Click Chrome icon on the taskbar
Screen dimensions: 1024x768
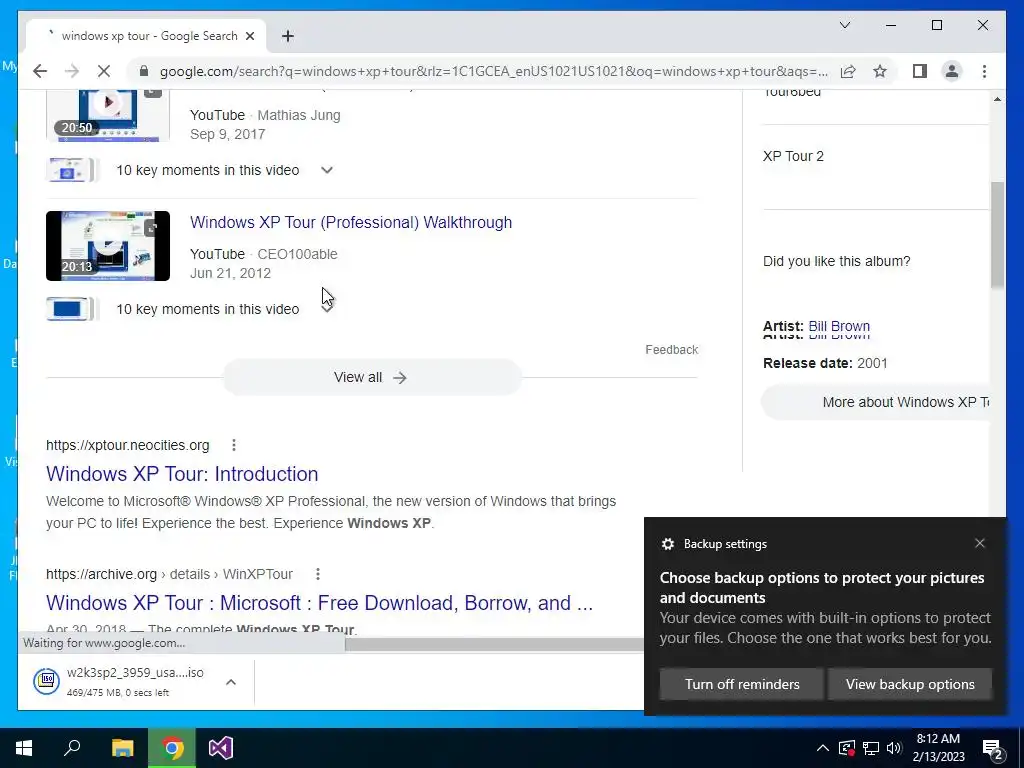172,748
